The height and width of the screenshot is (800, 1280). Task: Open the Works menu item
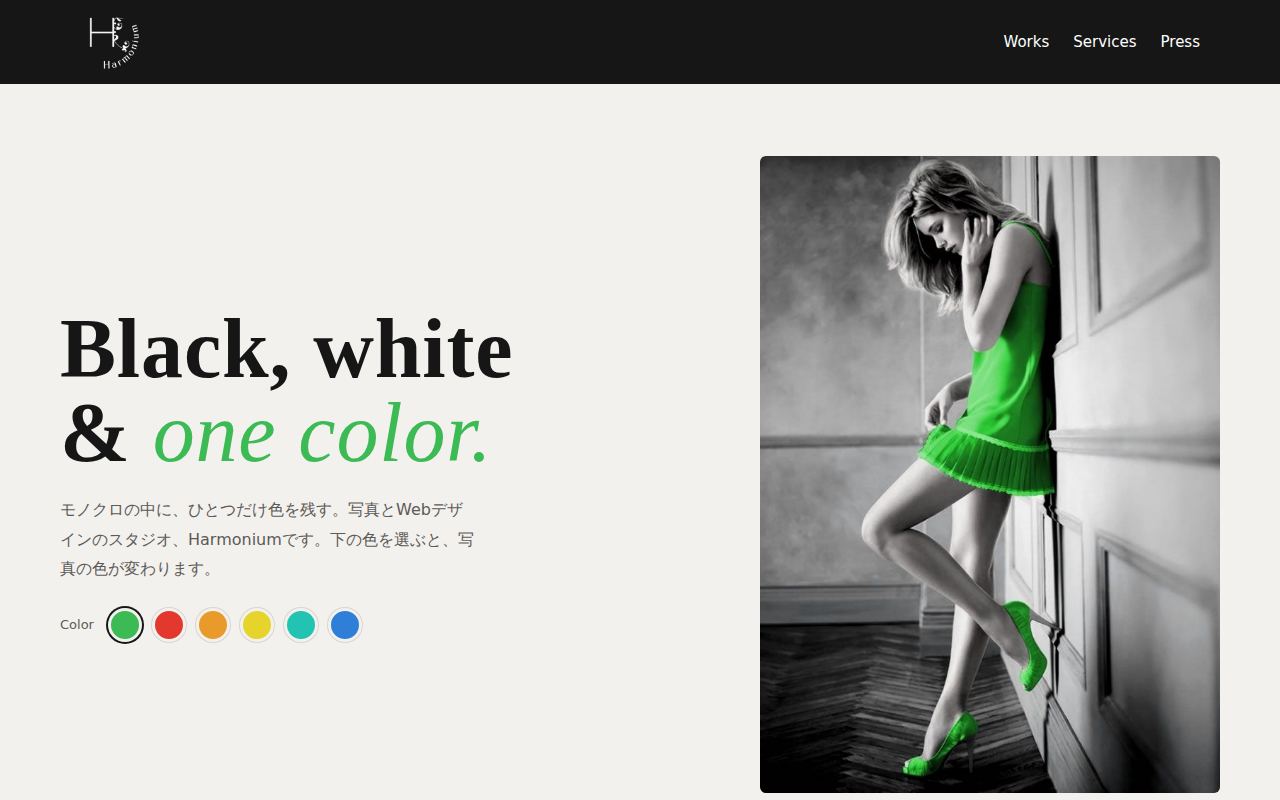[1026, 41]
